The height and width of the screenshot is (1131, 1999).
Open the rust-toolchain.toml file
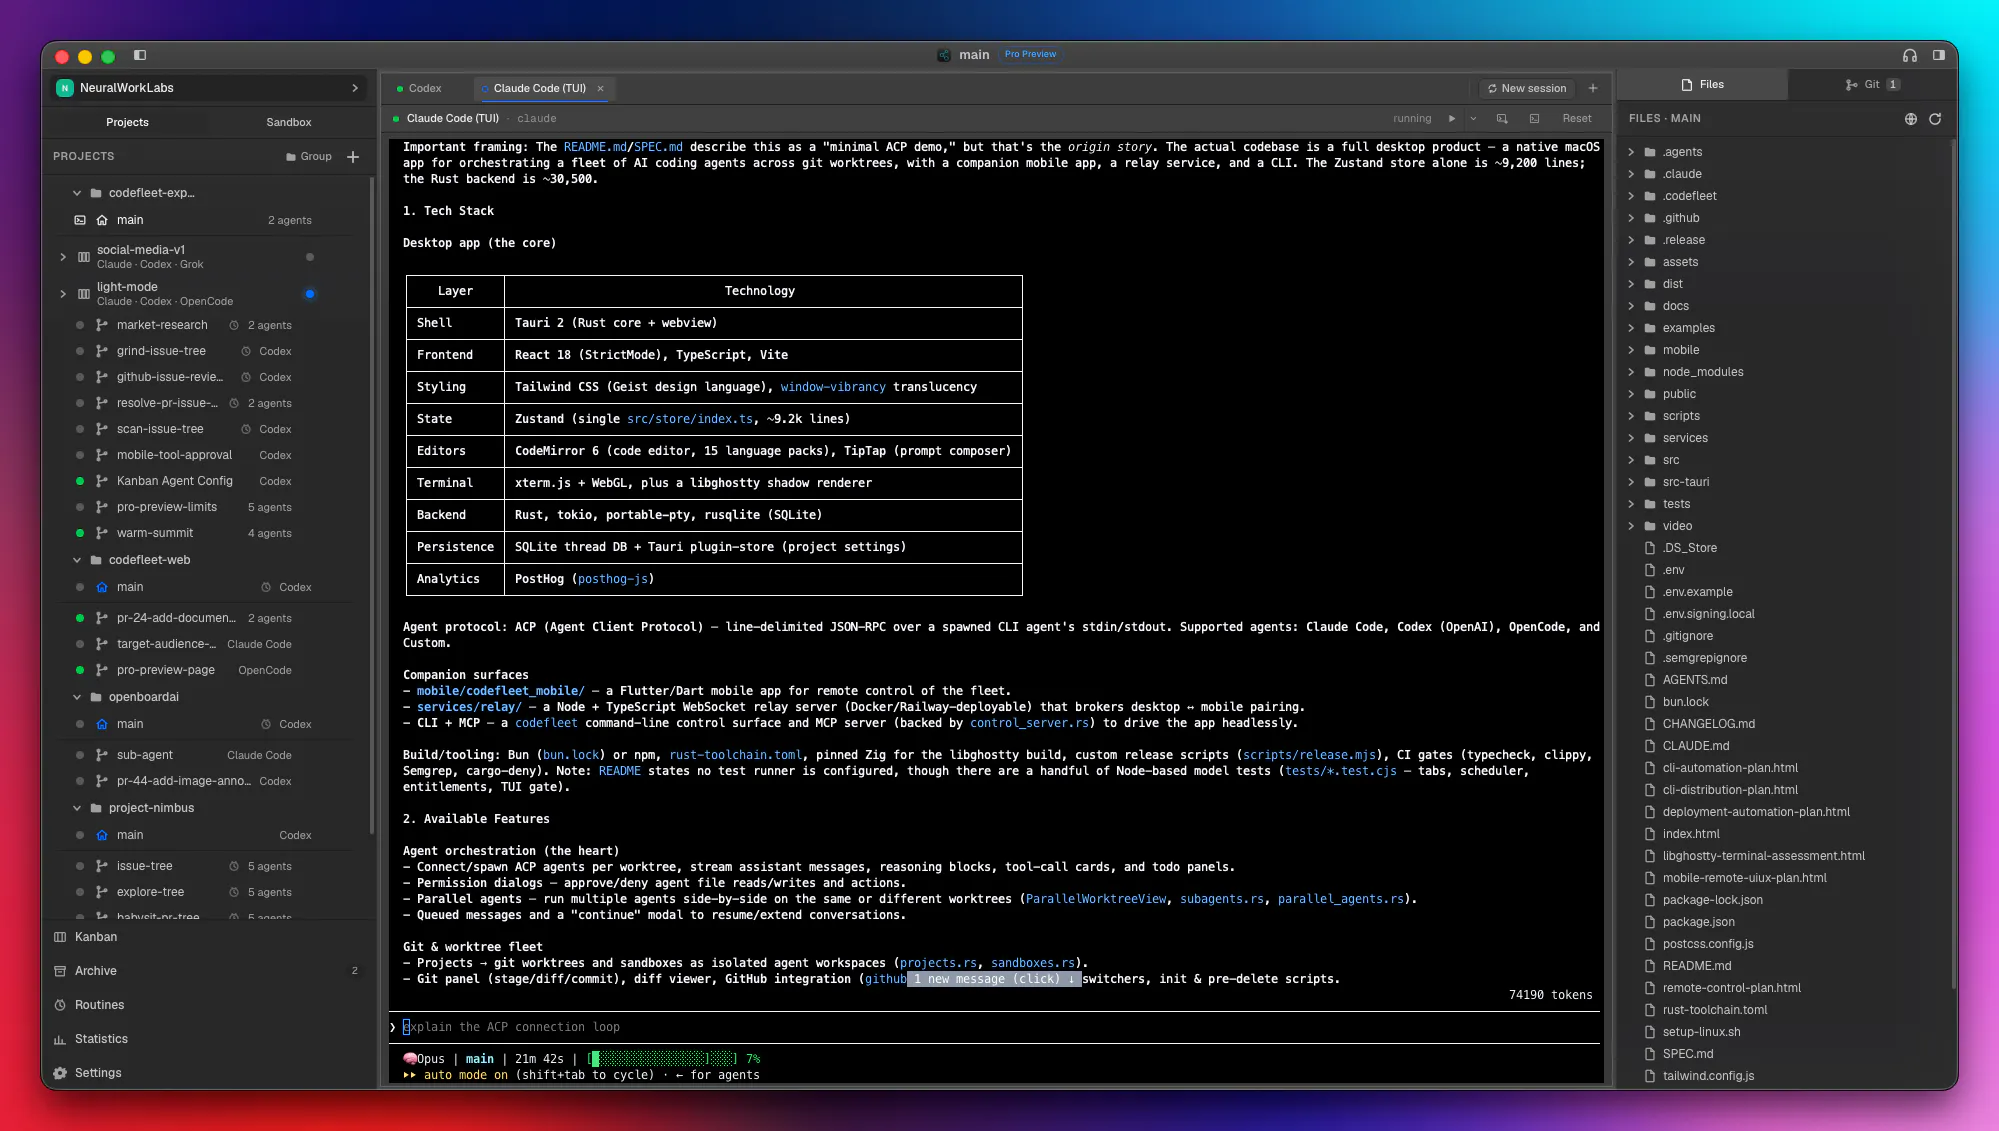(1715, 1010)
